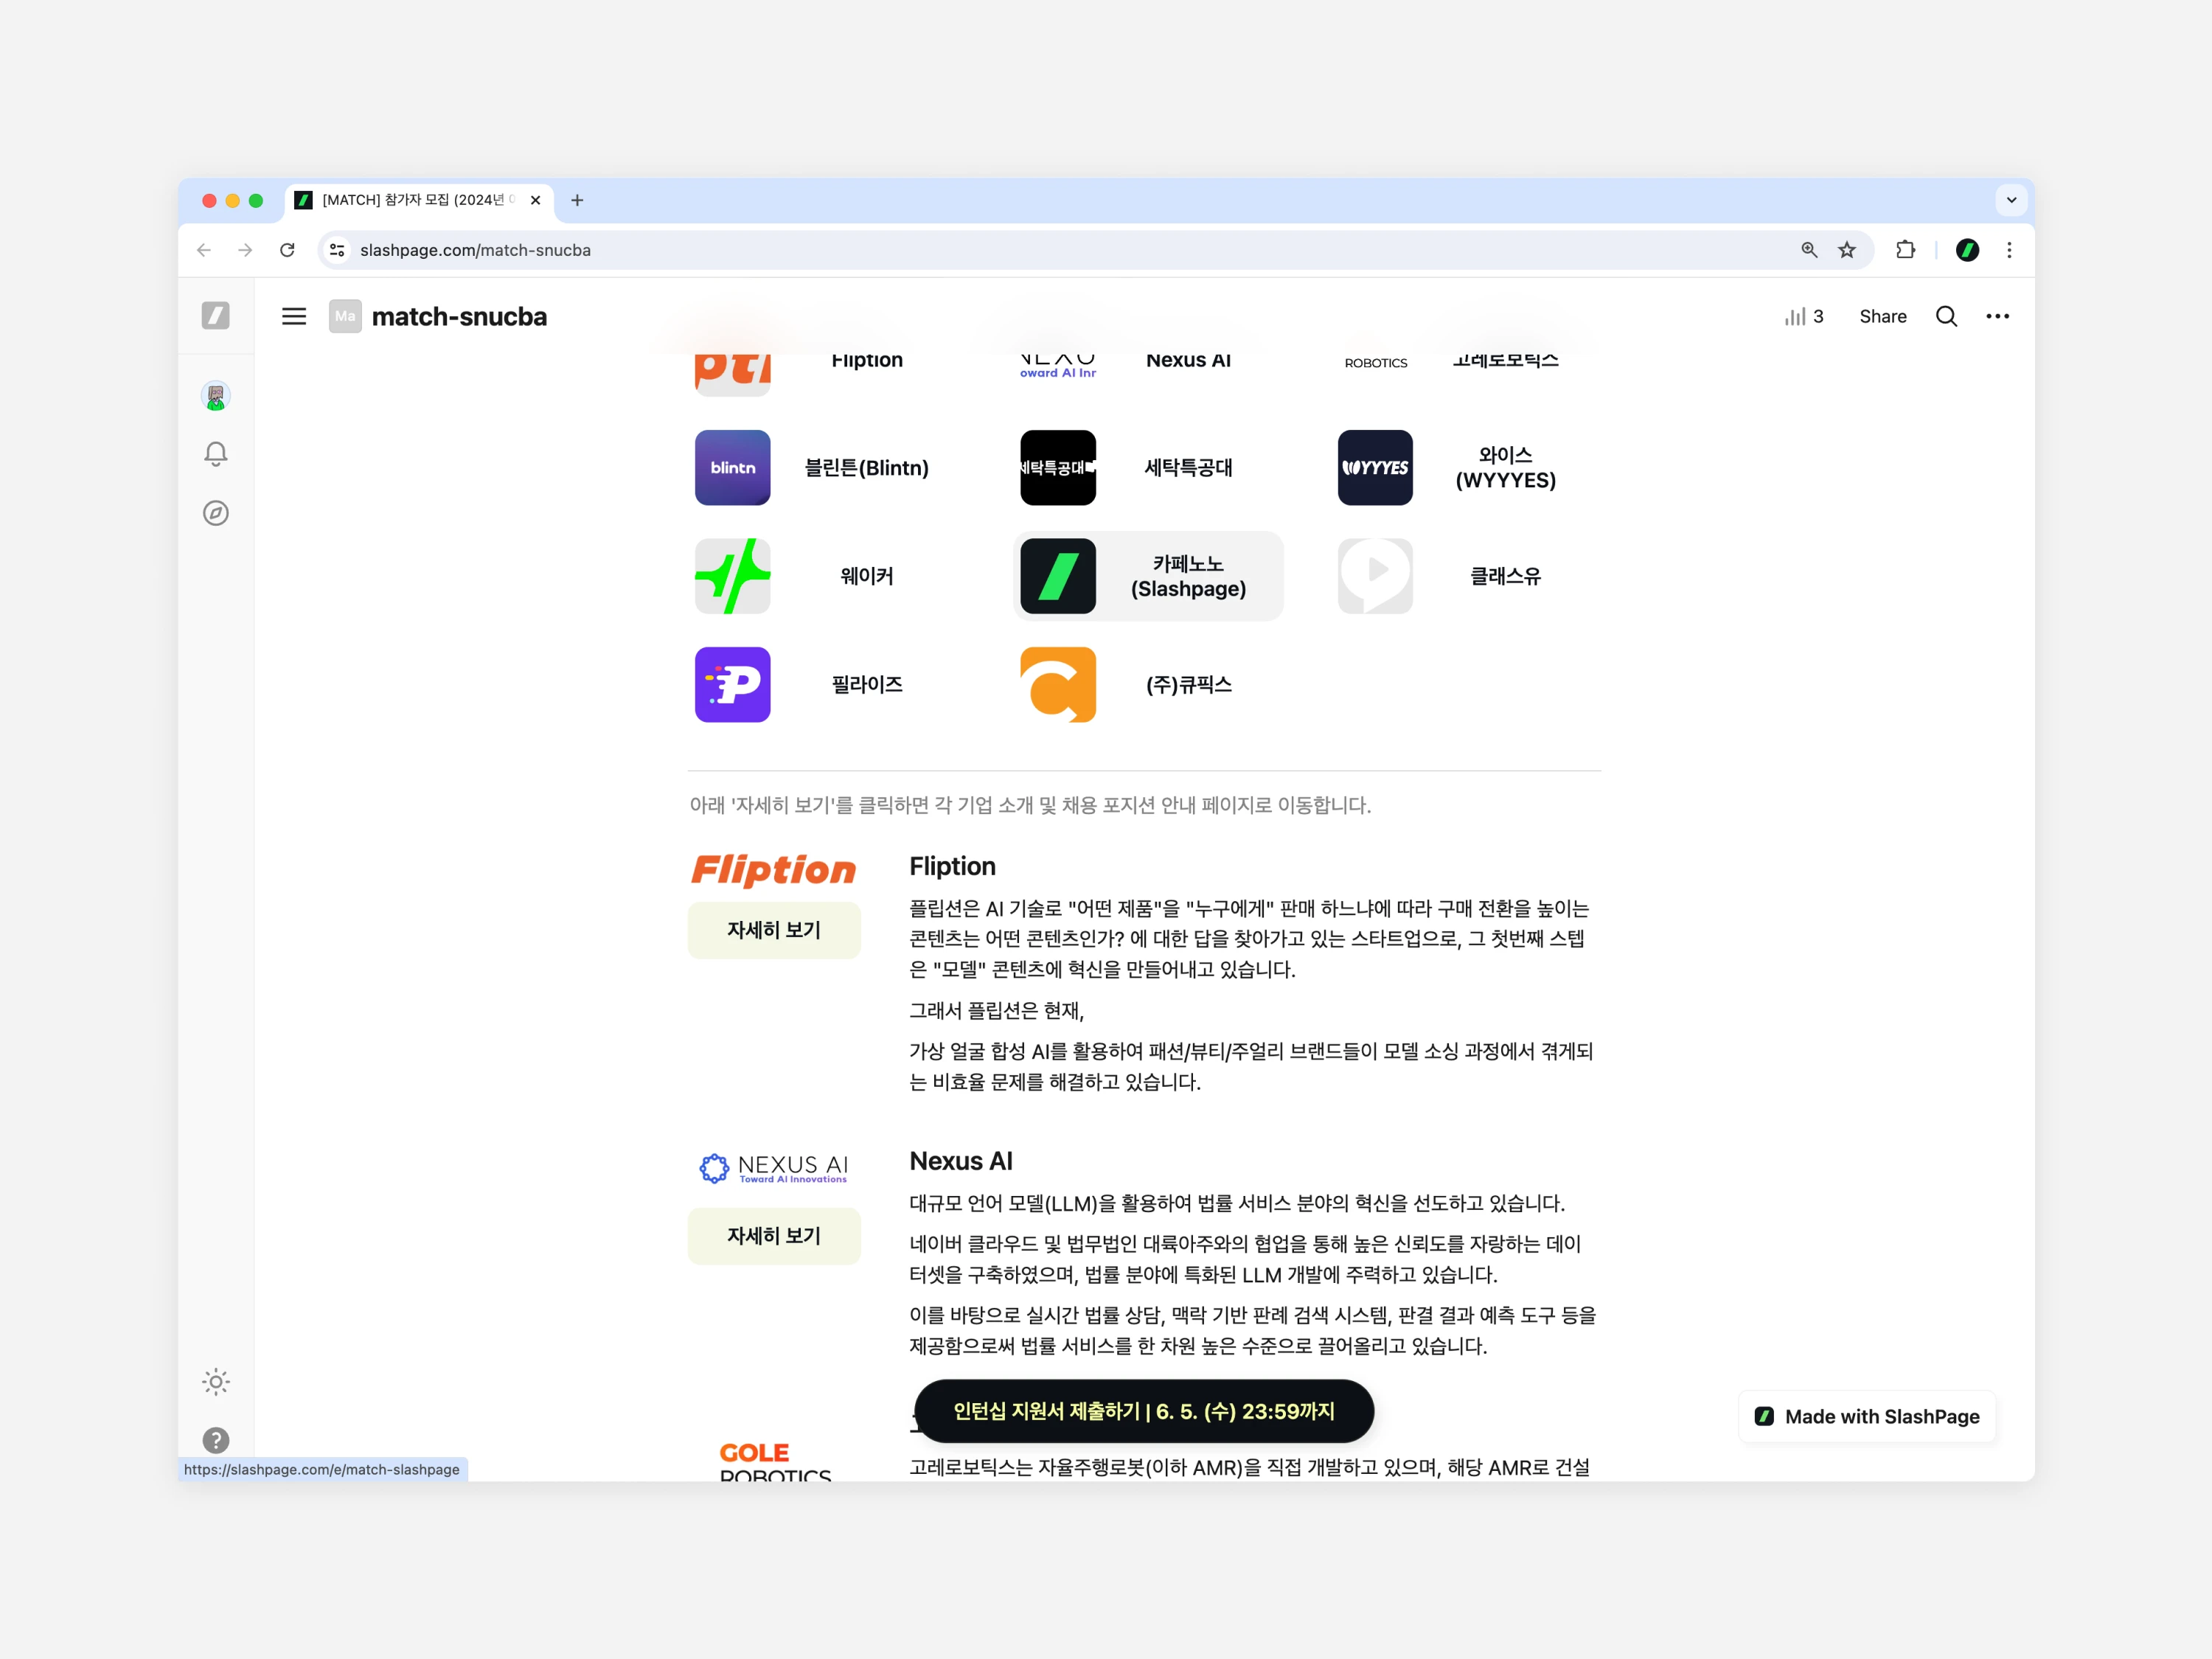This screenshot has height=1659, width=2212.
Task: Click the 인턴십 지원서 제출하기 floating button
Action: (x=1144, y=1411)
